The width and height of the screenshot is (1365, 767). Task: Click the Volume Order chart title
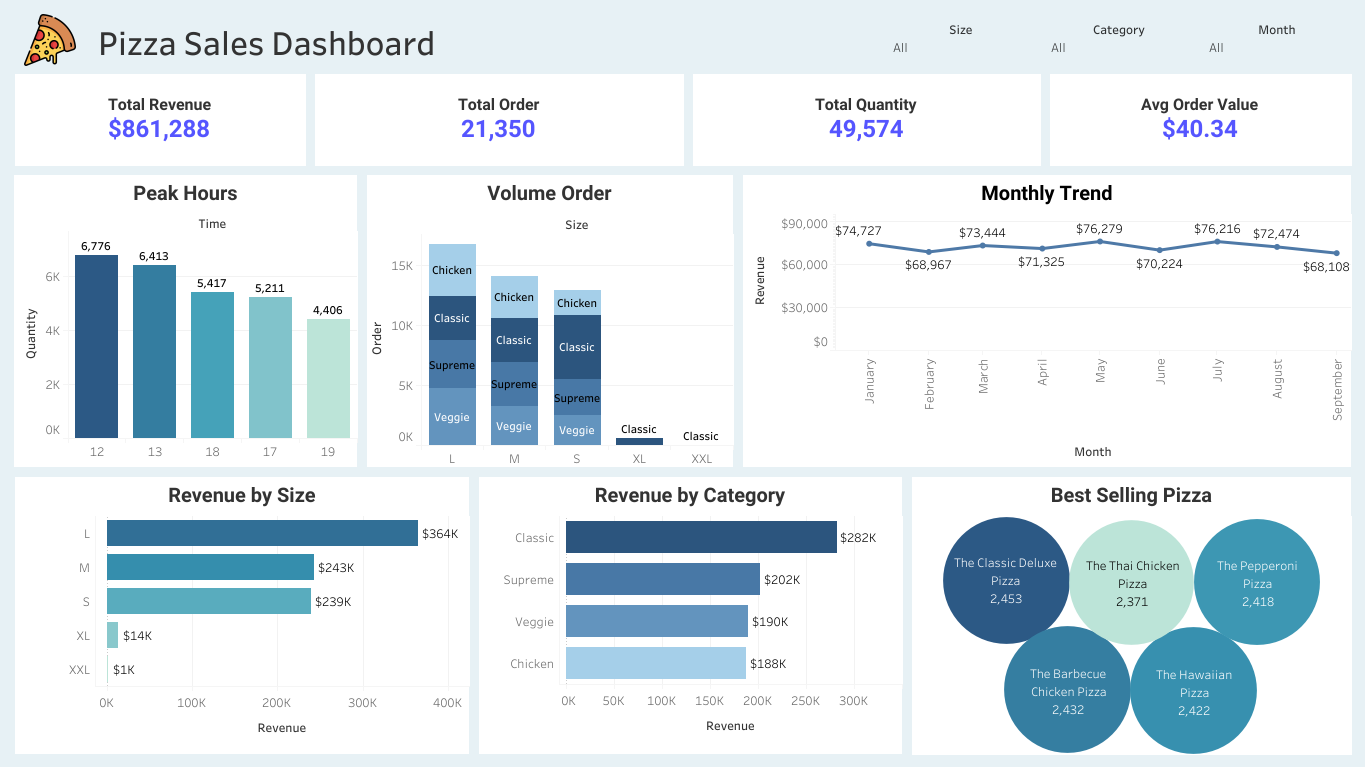pos(549,193)
